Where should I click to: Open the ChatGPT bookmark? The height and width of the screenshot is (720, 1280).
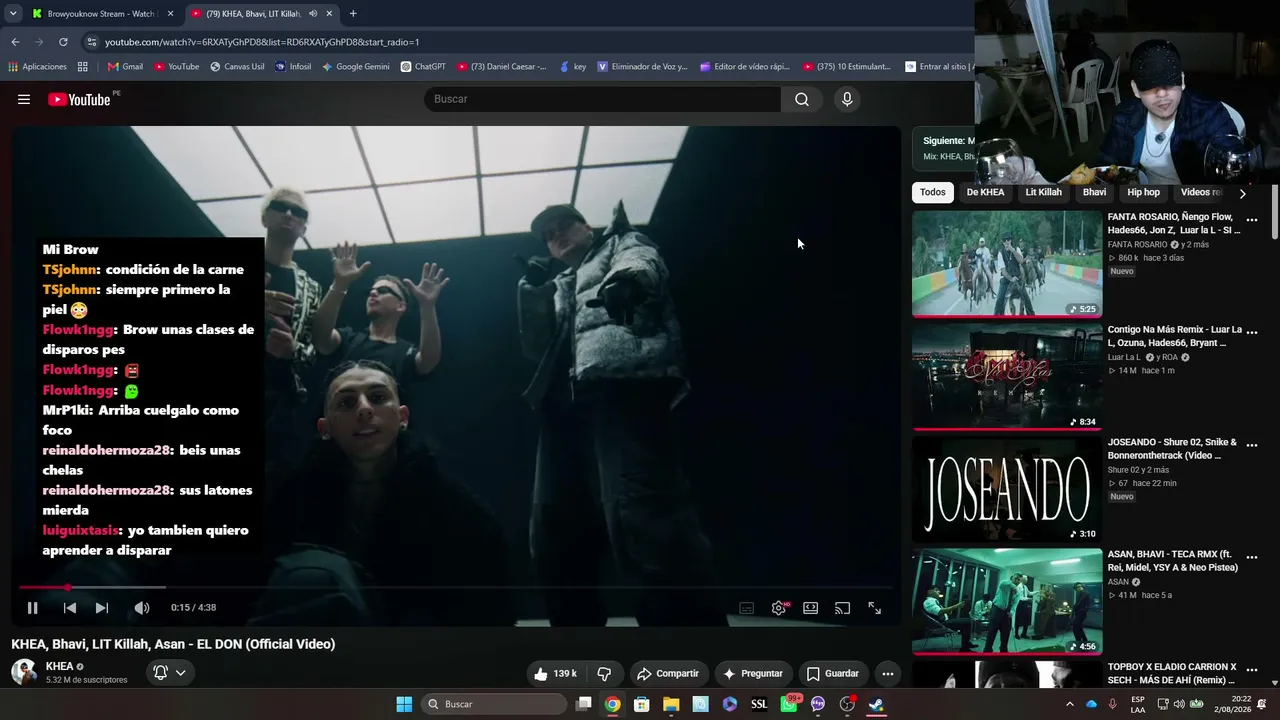click(423, 67)
